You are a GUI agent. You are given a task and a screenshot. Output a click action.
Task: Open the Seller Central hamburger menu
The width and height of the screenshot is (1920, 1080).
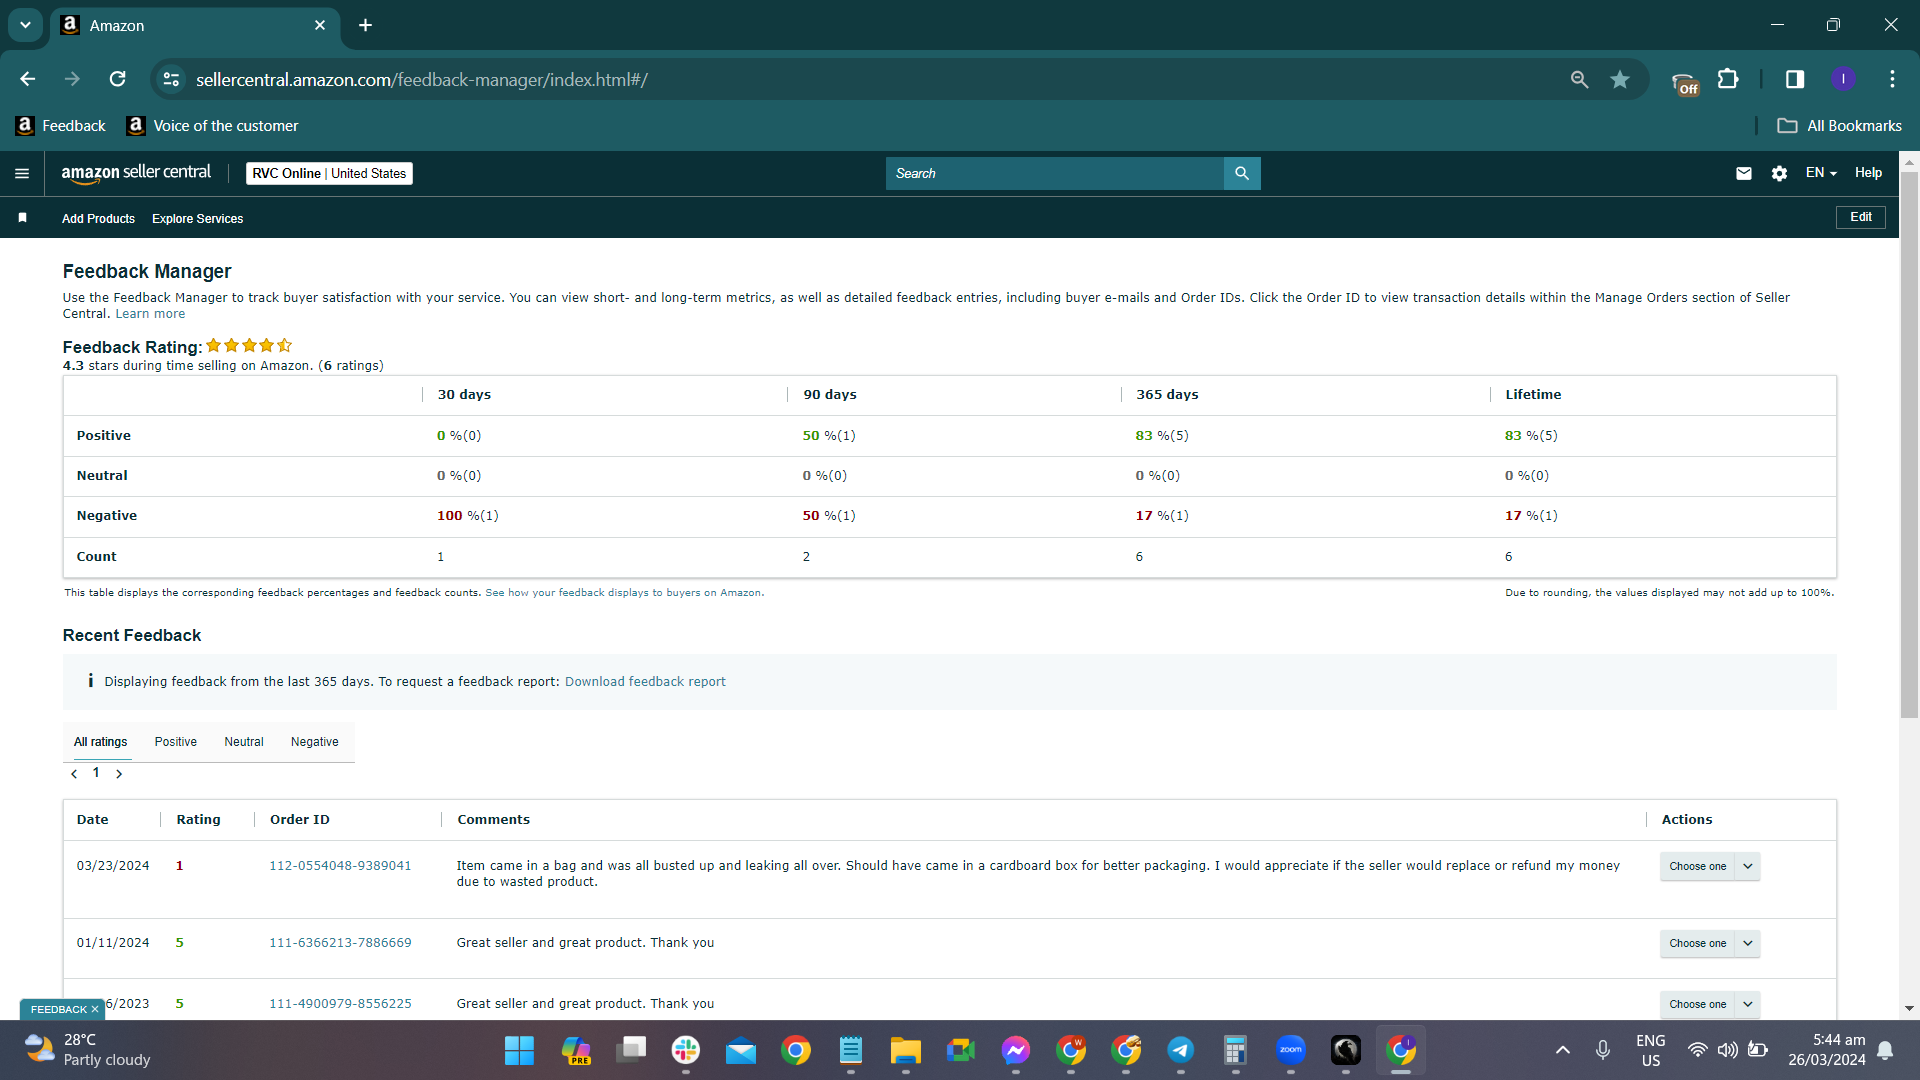22,174
